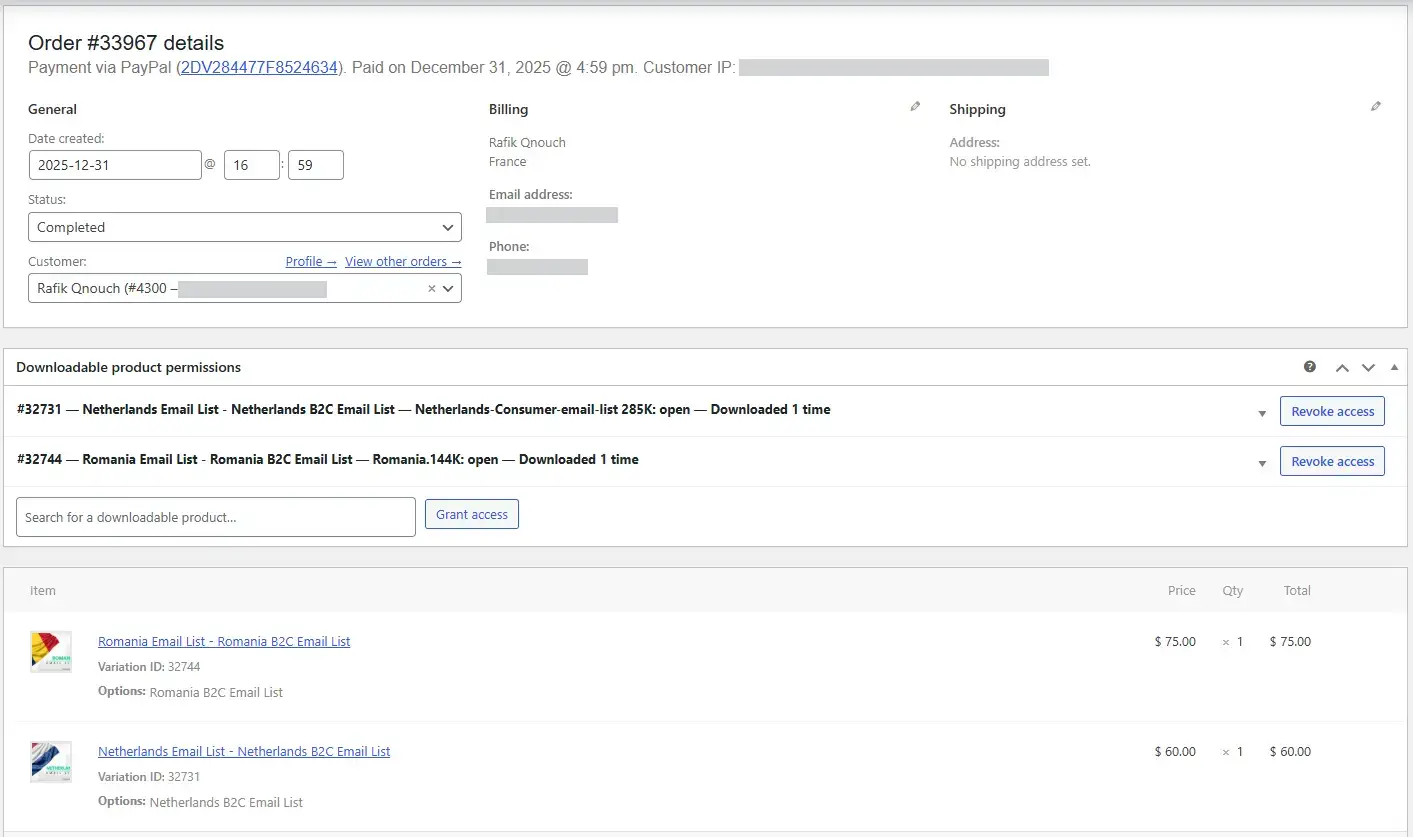
Task: Collapse the Downloadable product permissions panel
Action: [x=1394, y=368]
